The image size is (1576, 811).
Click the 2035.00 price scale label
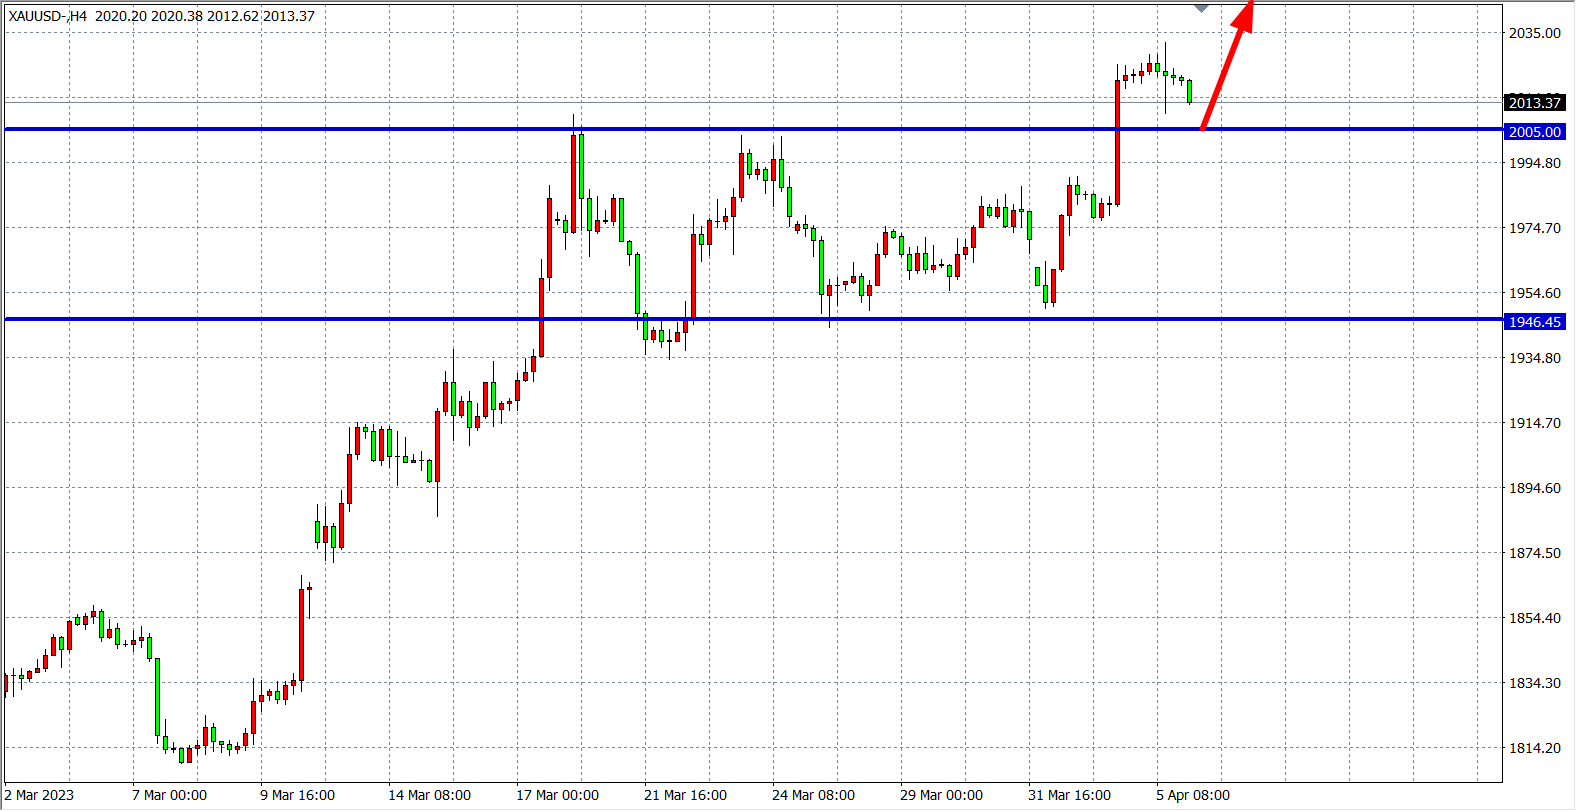pyautogui.click(x=1534, y=33)
